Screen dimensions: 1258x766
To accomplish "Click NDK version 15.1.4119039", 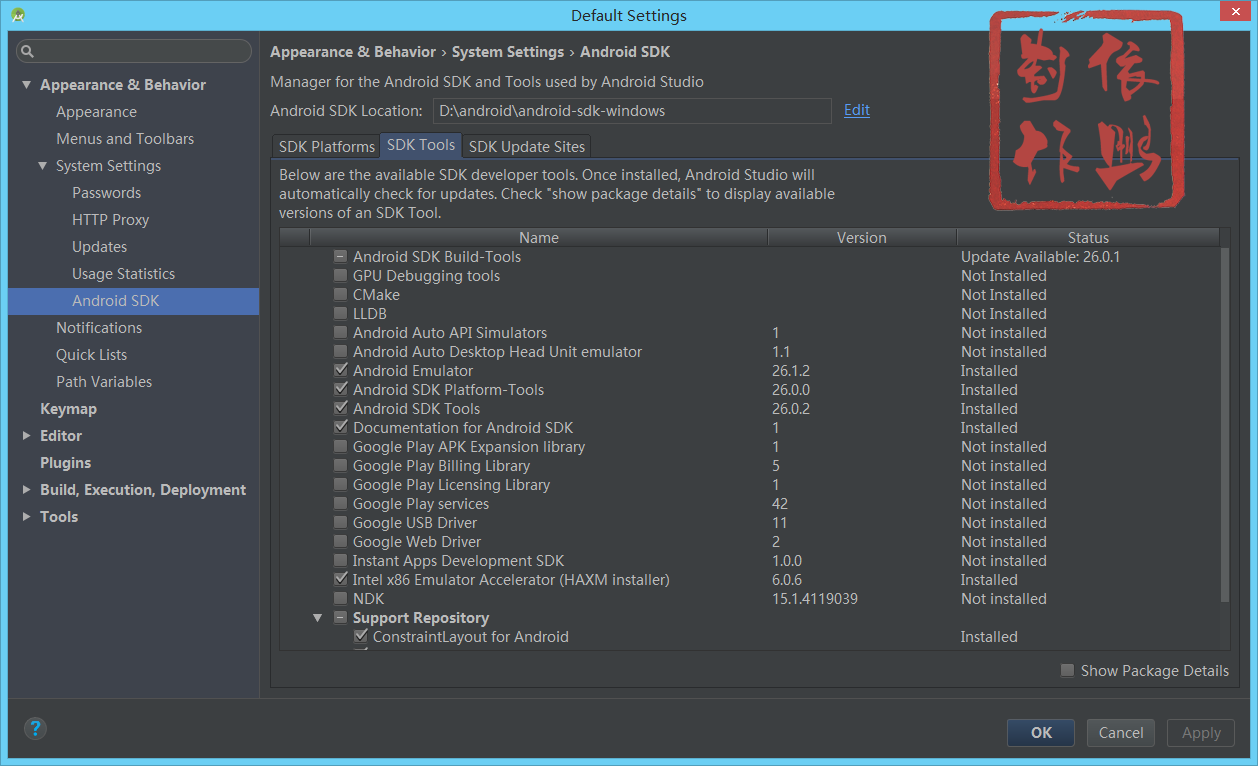I will point(815,599).
